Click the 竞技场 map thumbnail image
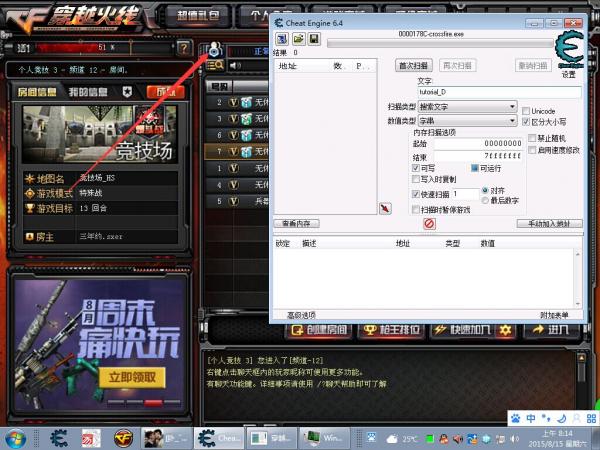The width and height of the screenshot is (600, 450). [x=99, y=134]
